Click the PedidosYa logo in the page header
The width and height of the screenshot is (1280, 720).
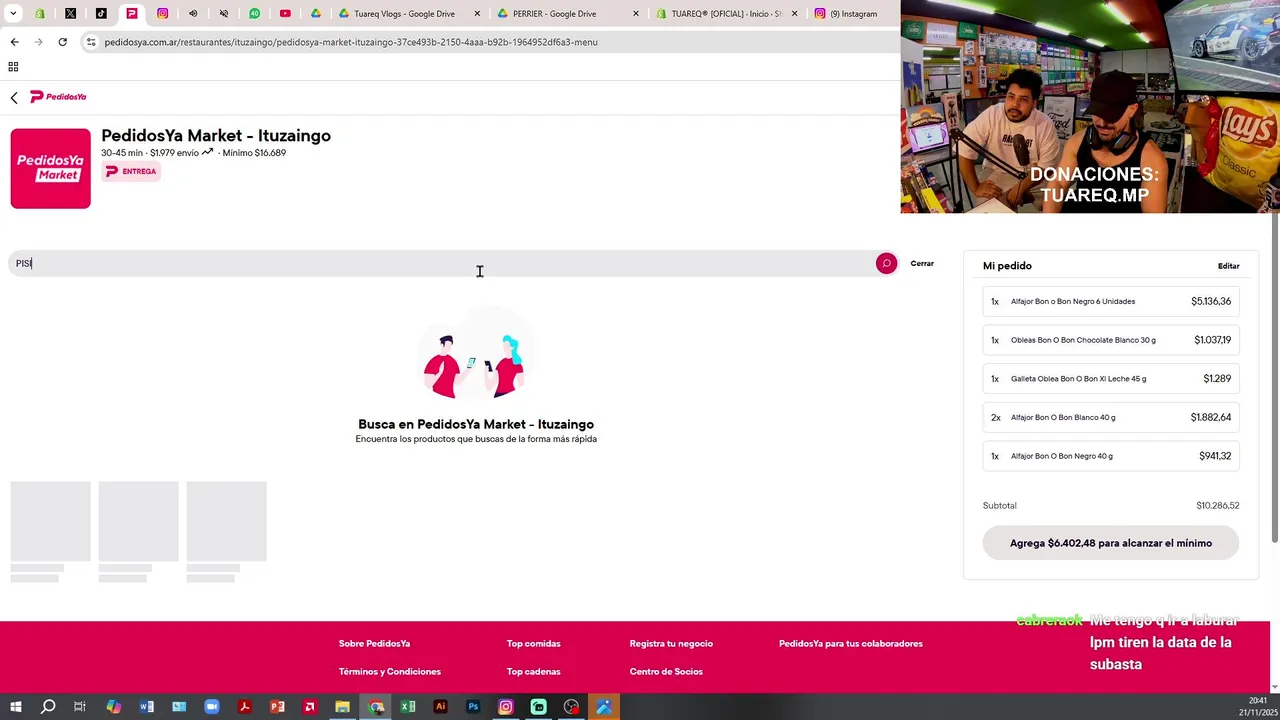tap(58, 97)
